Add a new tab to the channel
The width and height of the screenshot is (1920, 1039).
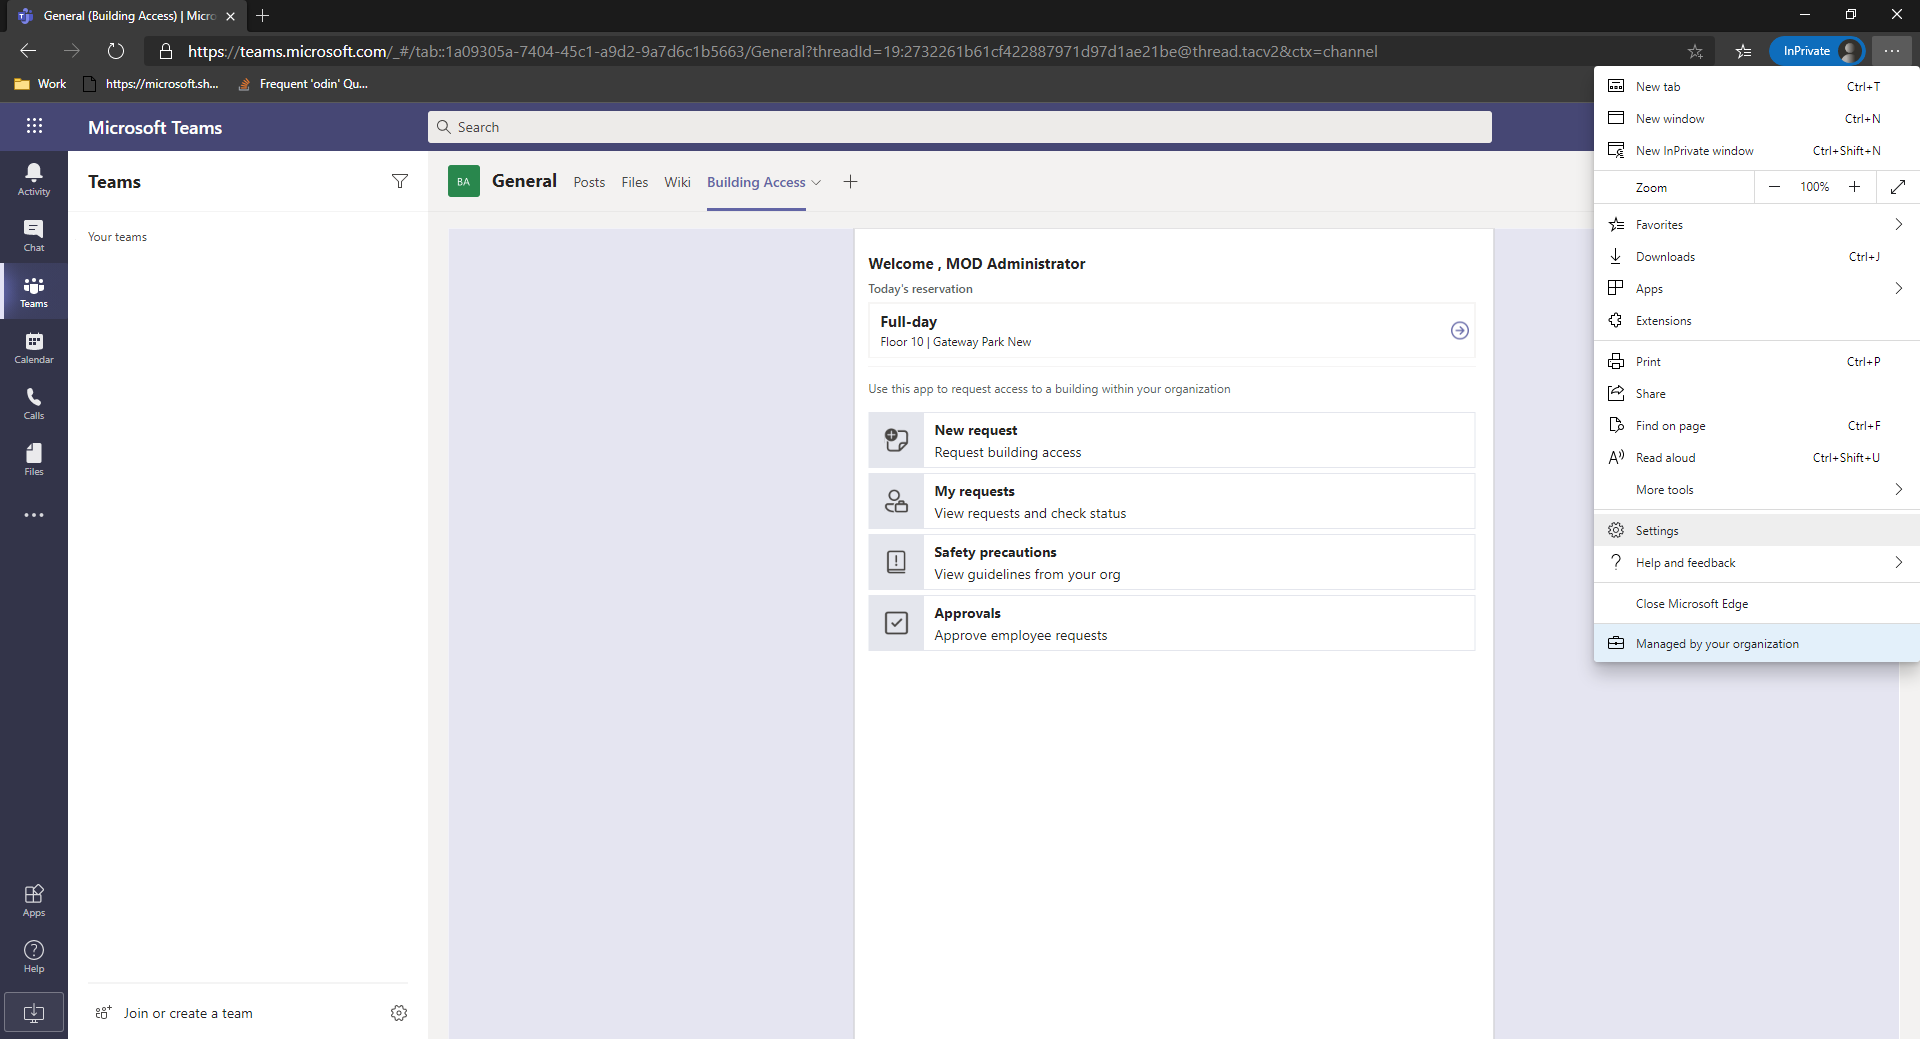coord(850,181)
